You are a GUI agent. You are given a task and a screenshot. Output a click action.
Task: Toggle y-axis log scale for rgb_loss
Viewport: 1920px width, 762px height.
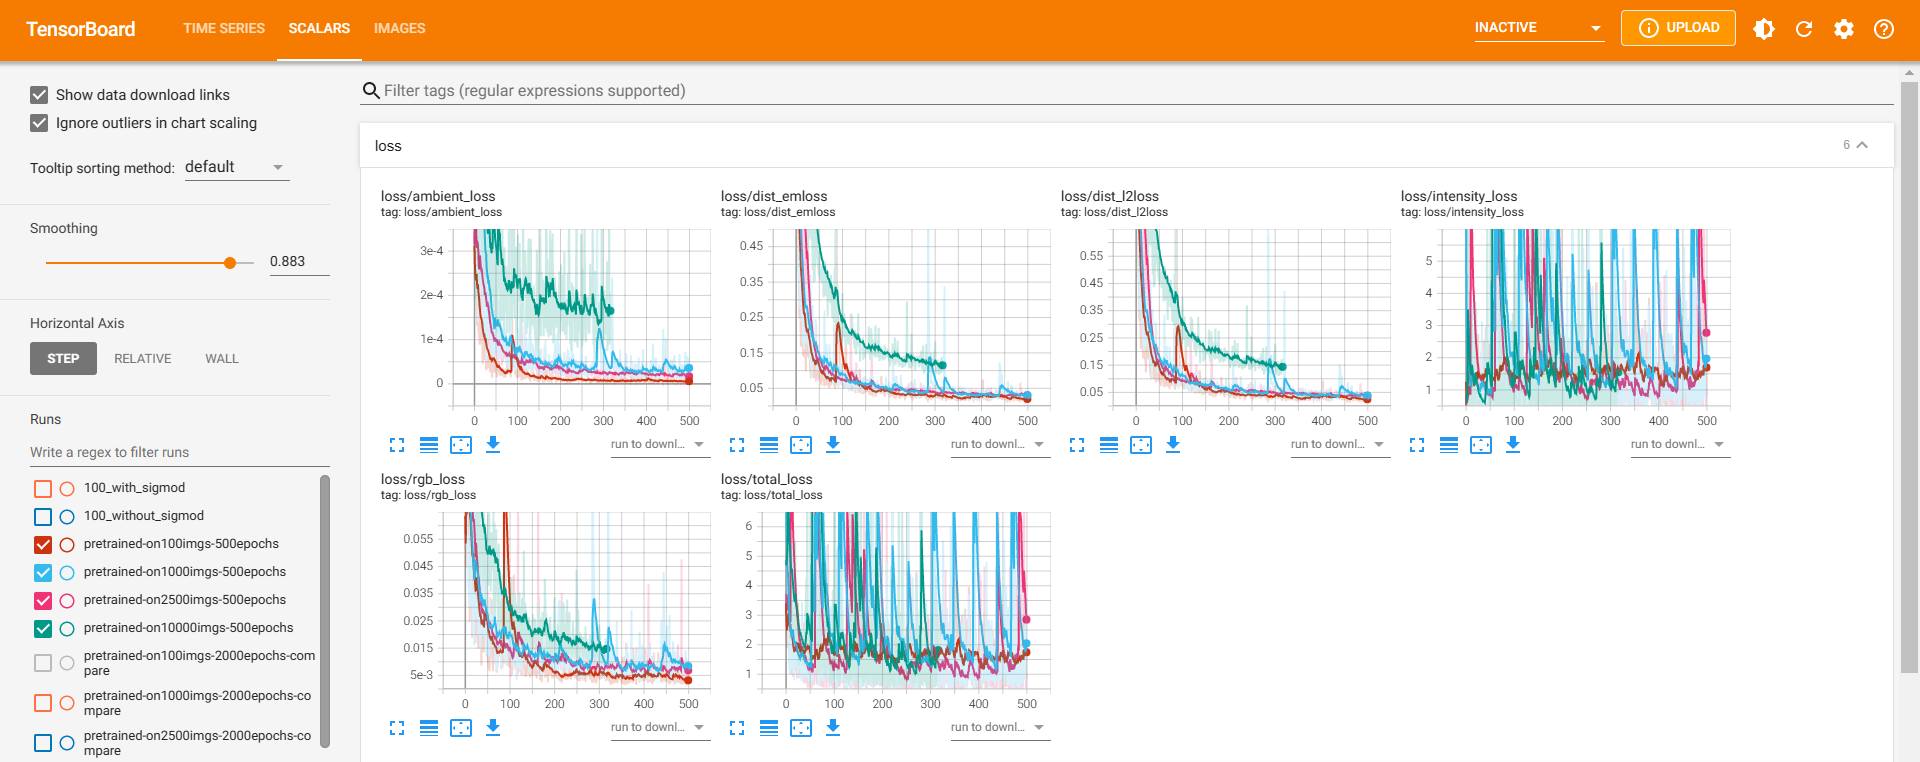pyautogui.click(x=429, y=728)
